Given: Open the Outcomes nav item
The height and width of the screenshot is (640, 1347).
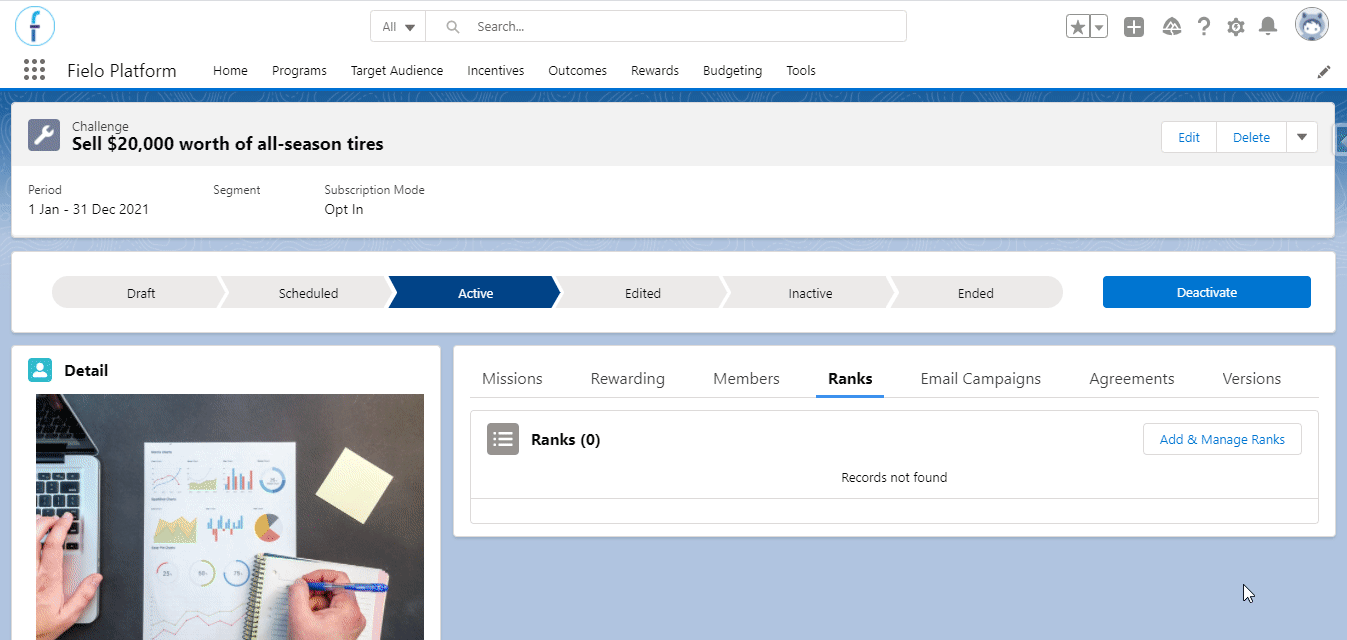Looking at the screenshot, I should [578, 71].
